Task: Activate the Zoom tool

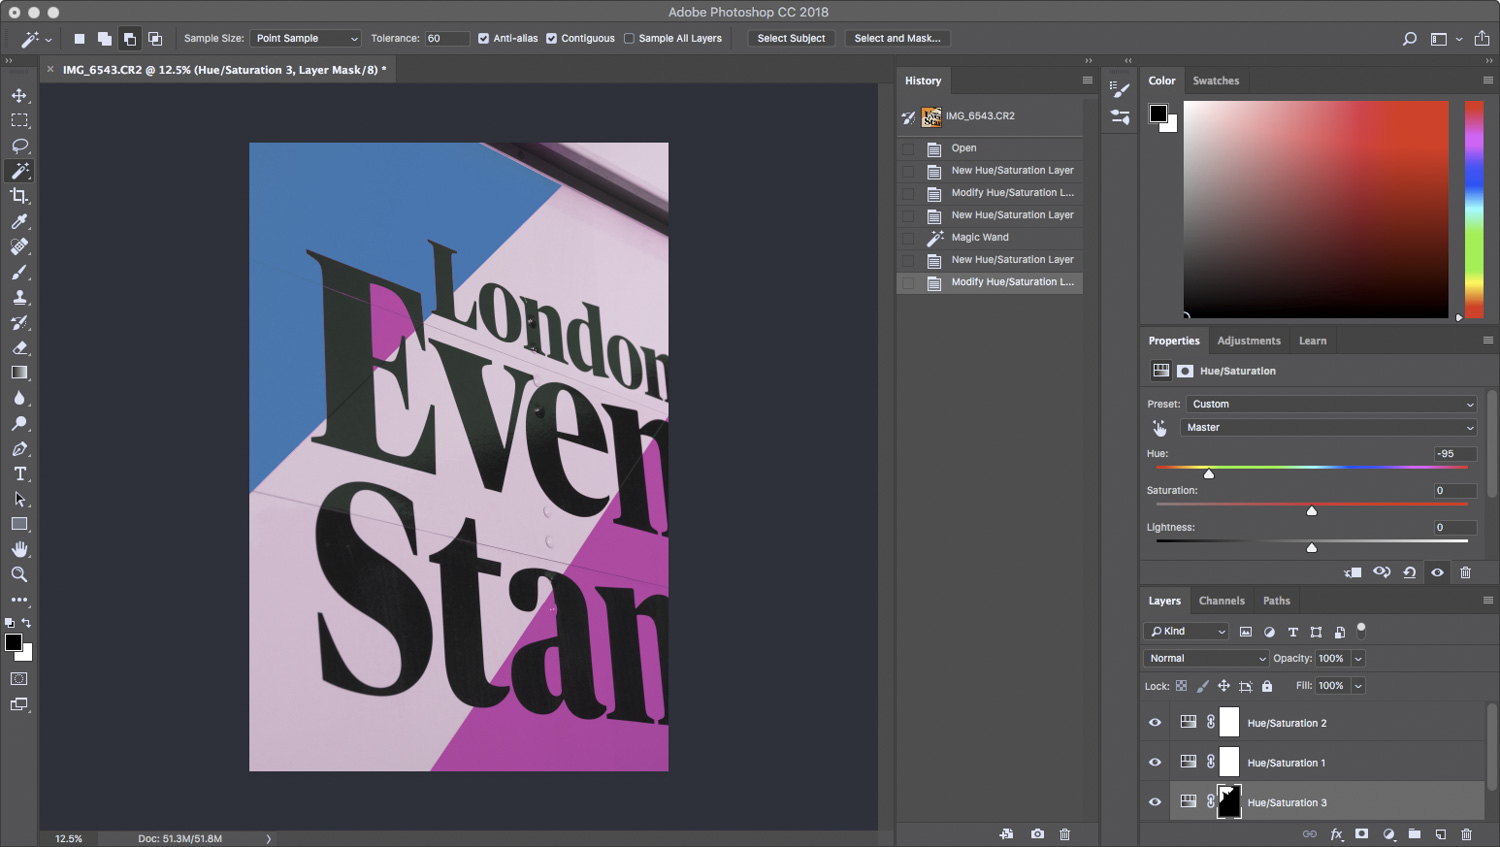Action: pos(19,575)
